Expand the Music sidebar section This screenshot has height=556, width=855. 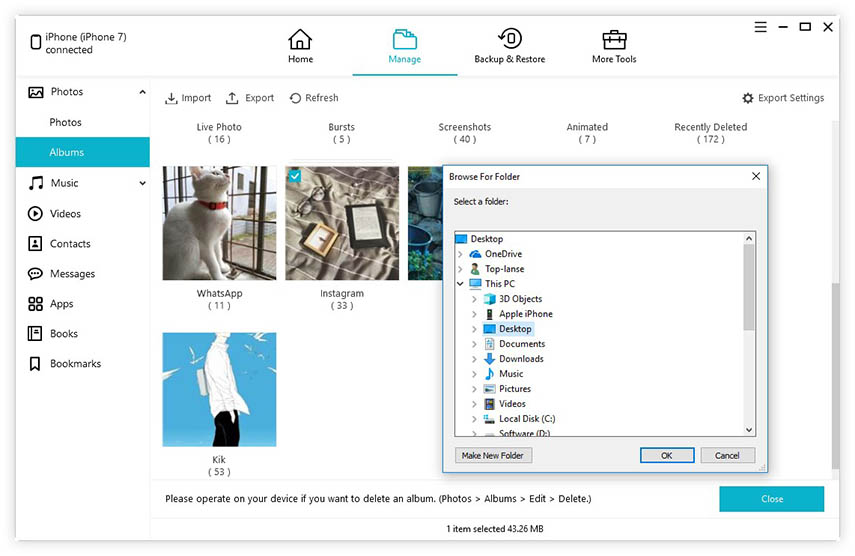[x=142, y=183]
